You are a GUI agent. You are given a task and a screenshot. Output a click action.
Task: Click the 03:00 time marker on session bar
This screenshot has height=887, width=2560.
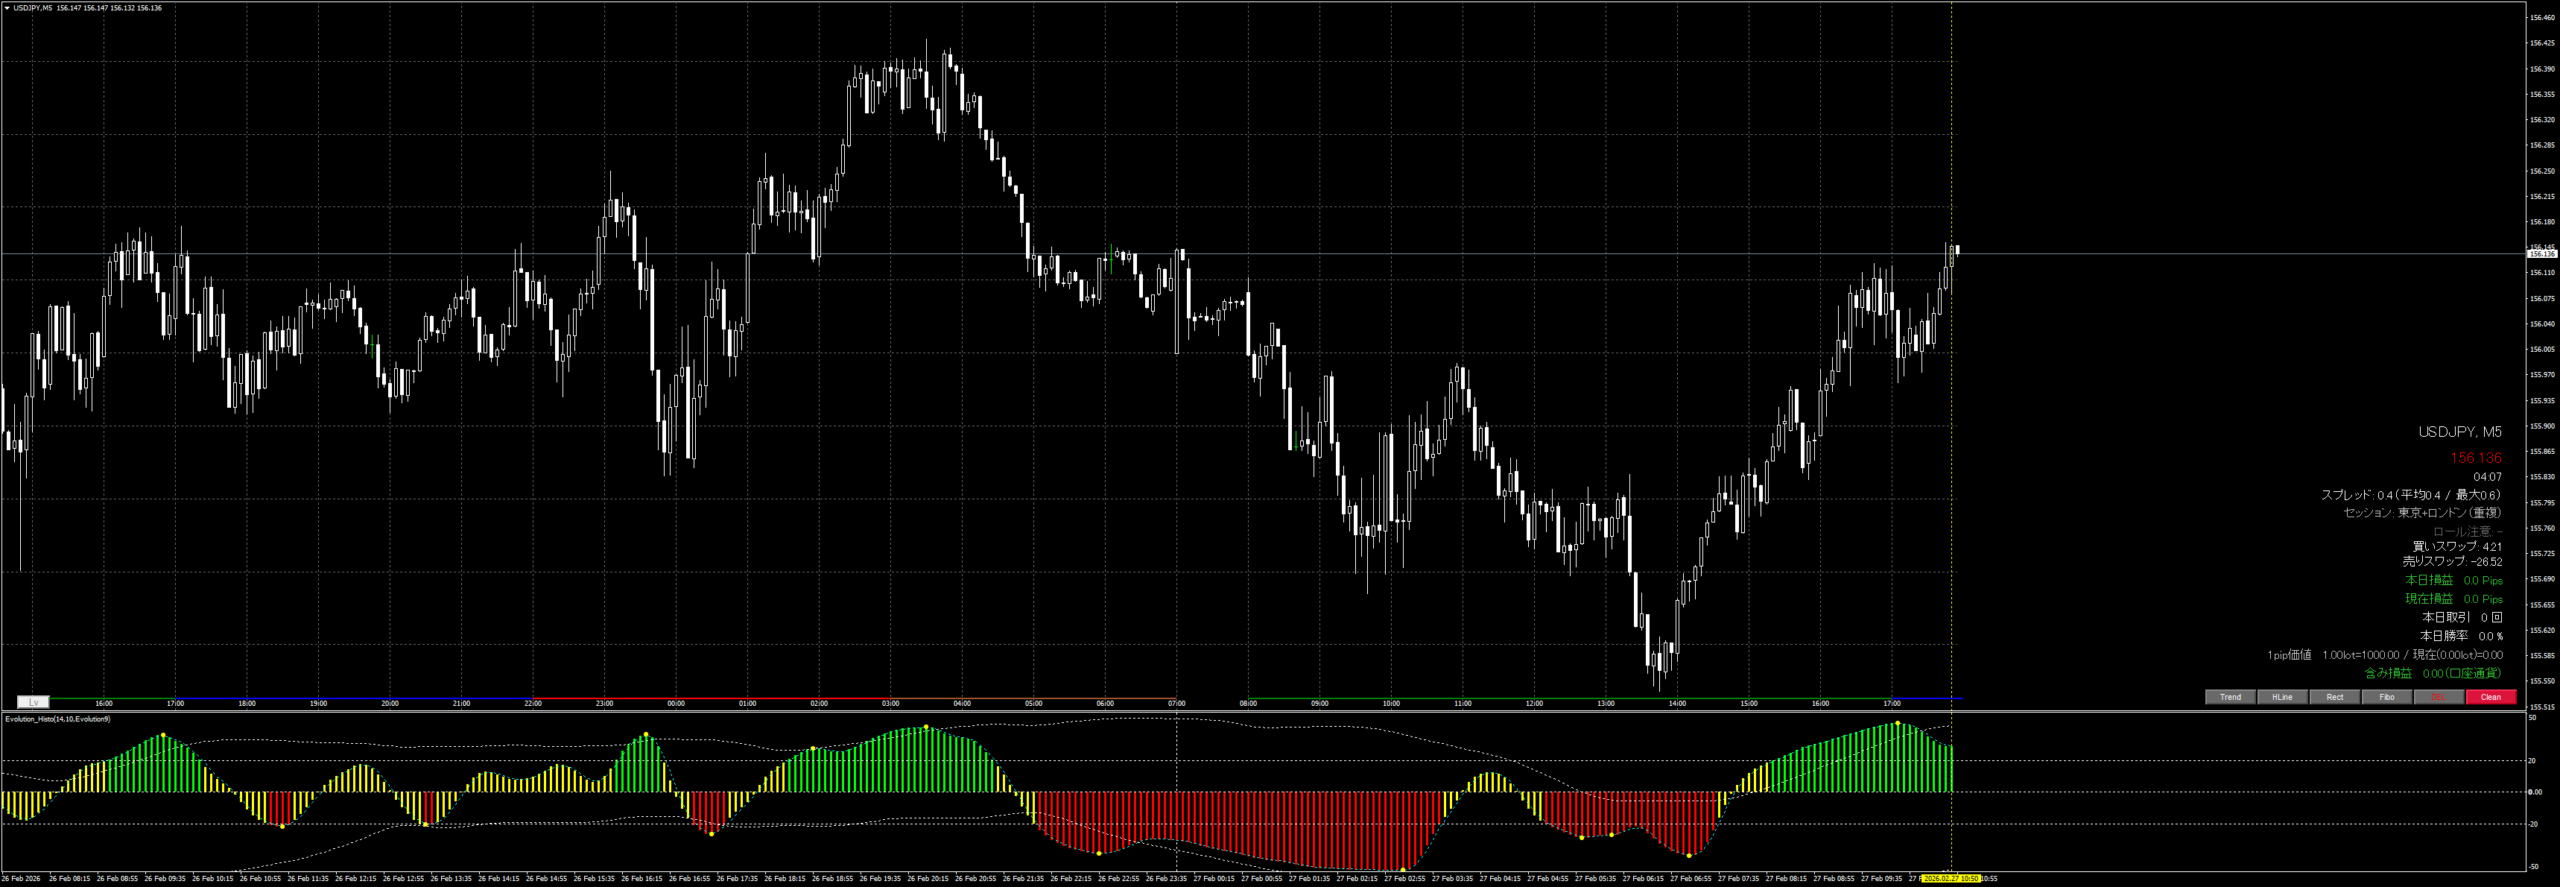click(x=890, y=703)
